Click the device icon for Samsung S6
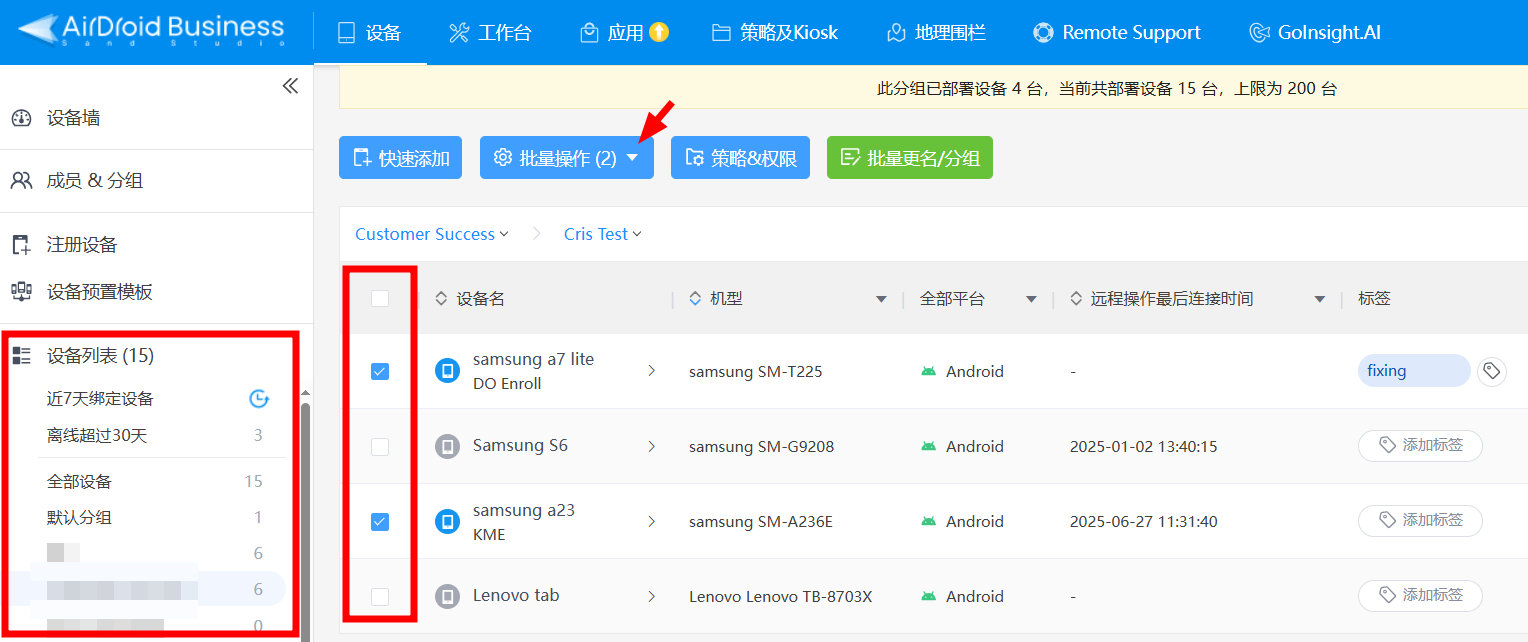This screenshot has height=642, width=1528. pos(447,446)
